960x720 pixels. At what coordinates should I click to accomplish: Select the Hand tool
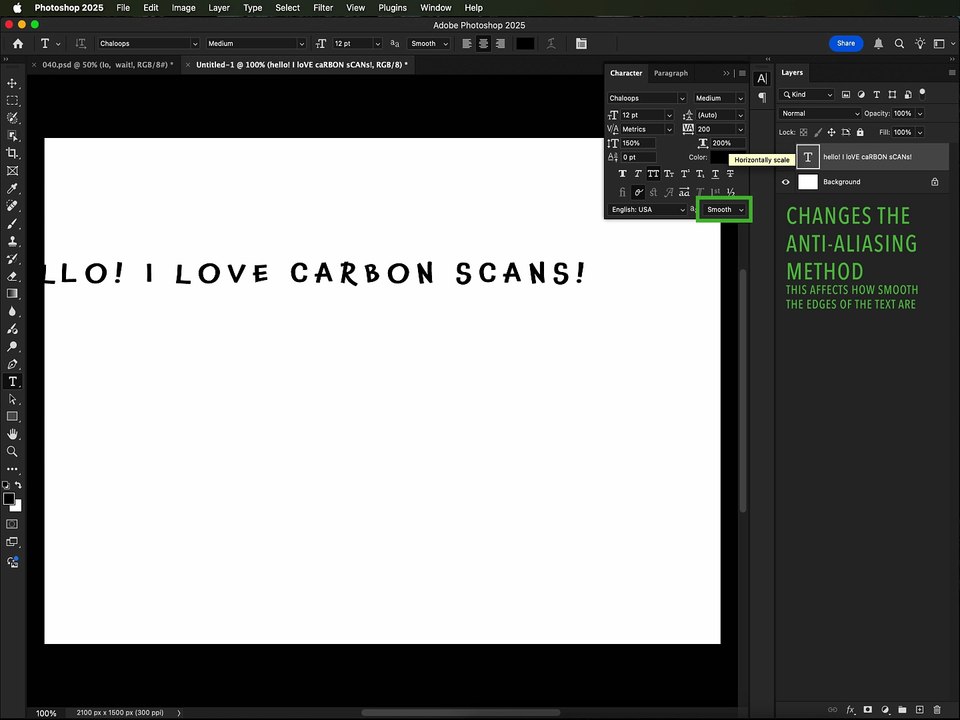click(12, 434)
